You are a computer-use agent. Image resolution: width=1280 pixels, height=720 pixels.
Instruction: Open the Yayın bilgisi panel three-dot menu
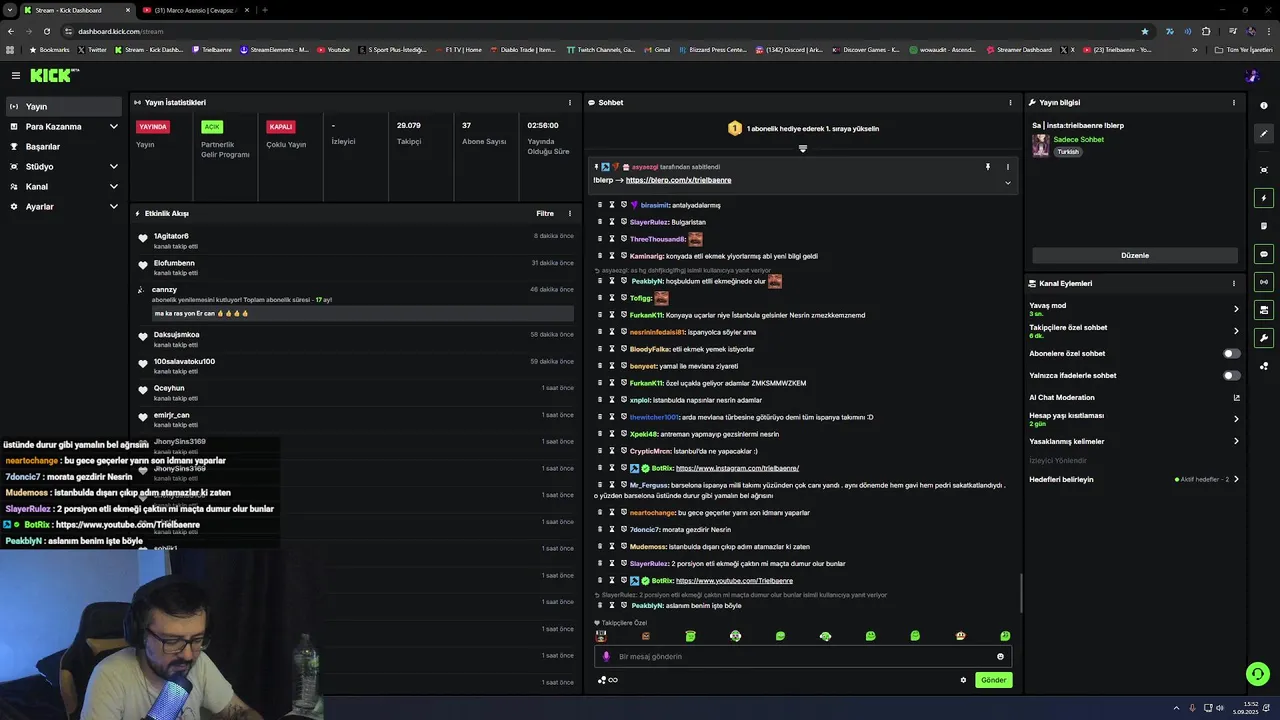click(1234, 102)
